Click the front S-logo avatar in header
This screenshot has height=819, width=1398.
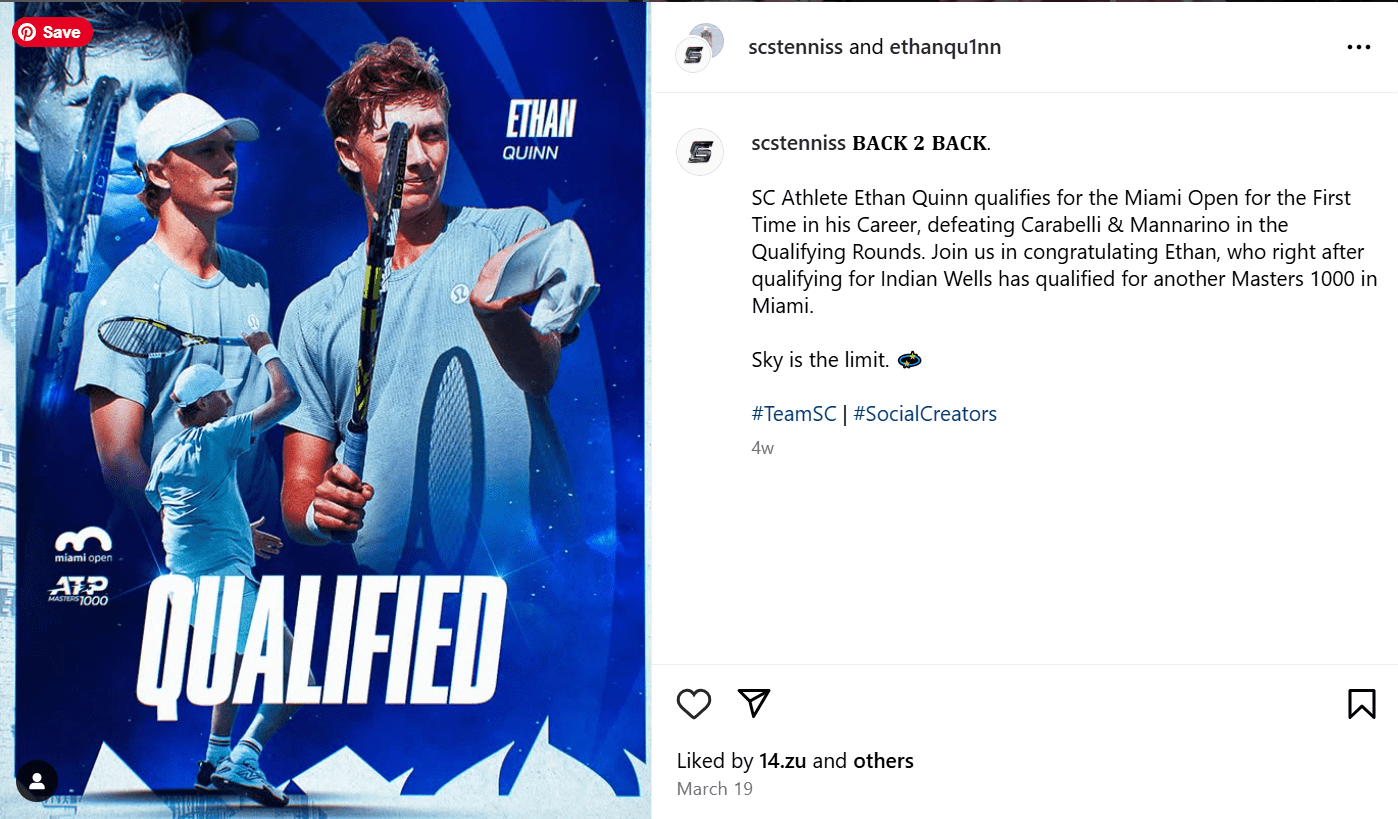[693, 56]
